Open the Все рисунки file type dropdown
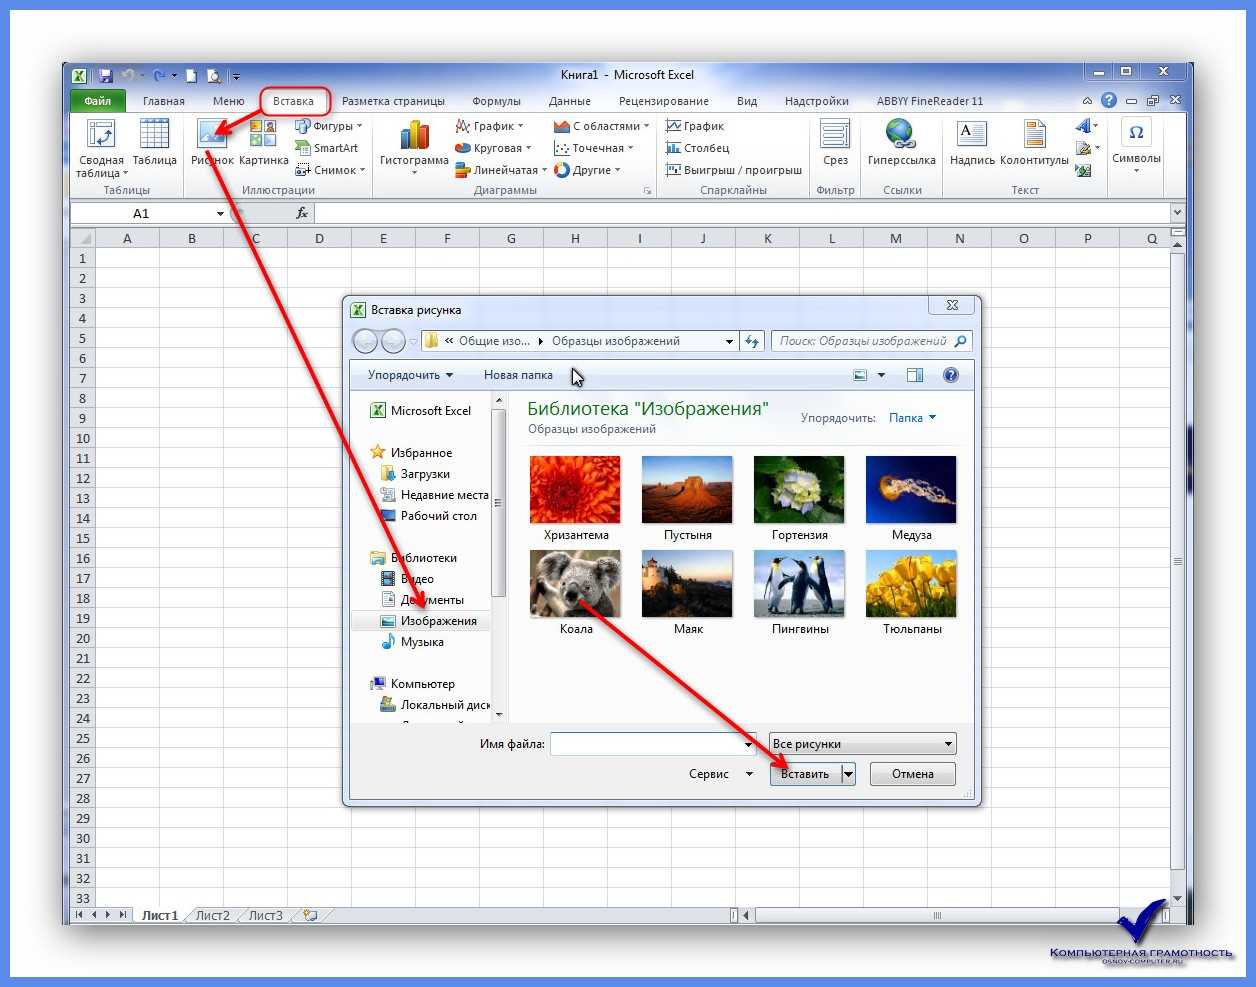1256x987 pixels. point(863,744)
